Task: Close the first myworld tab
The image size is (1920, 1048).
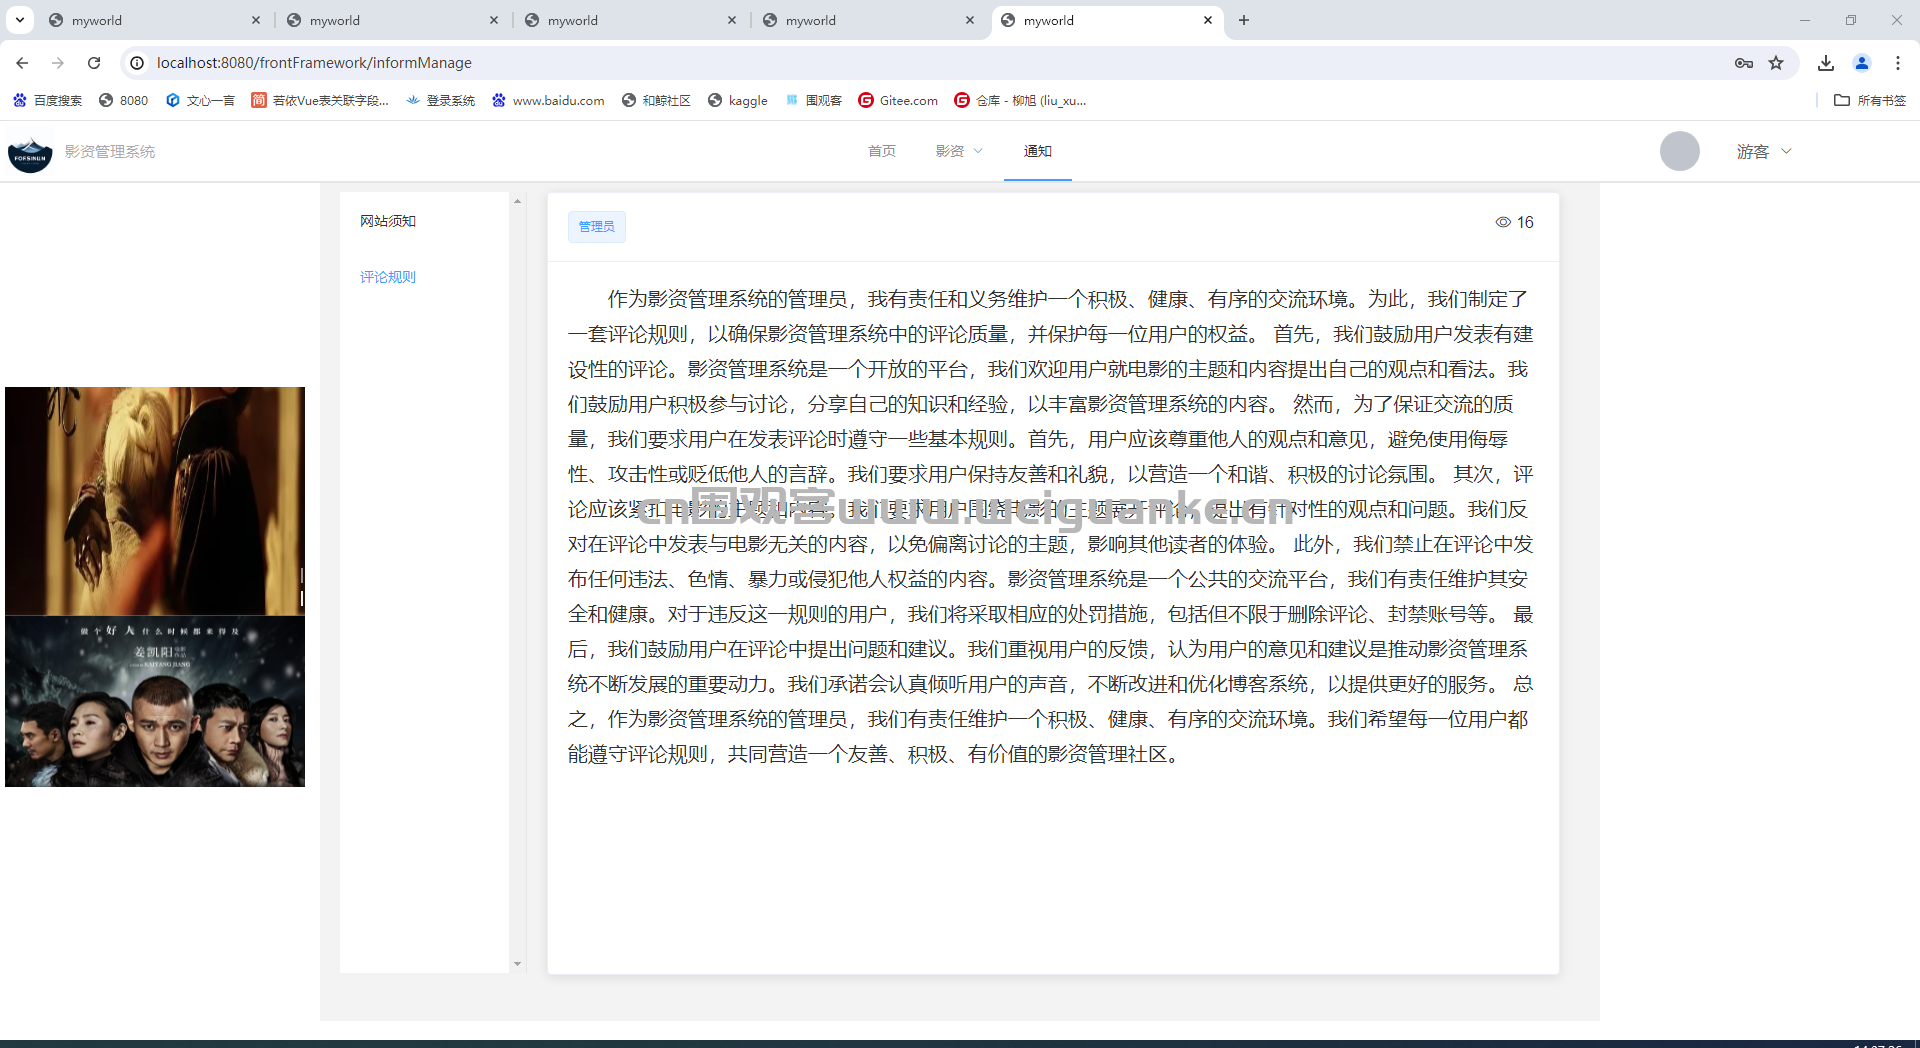Action: [x=256, y=20]
